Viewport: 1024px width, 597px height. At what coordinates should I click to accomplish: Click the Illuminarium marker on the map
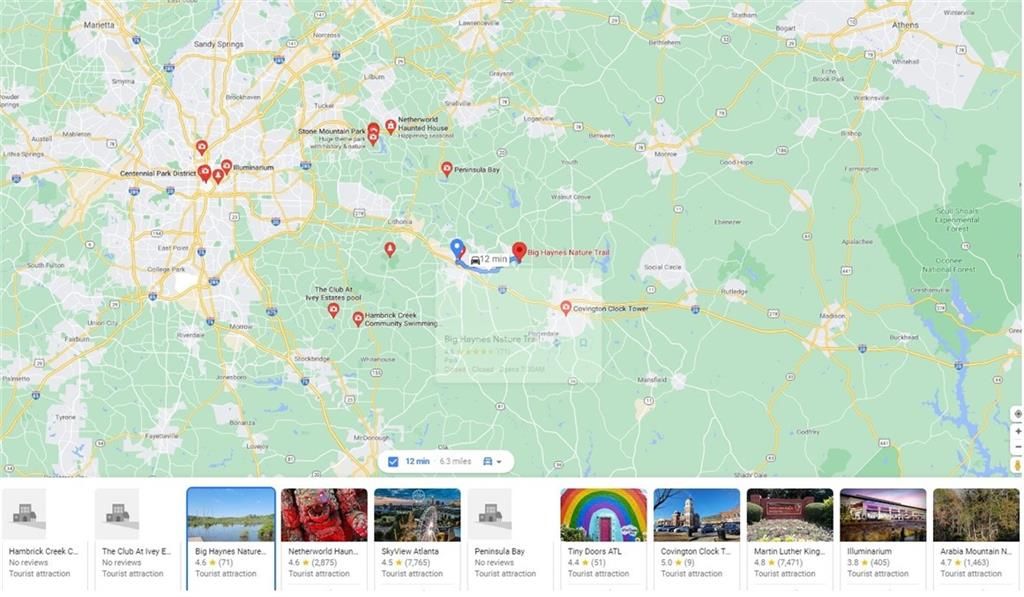click(x=227, y=167)
